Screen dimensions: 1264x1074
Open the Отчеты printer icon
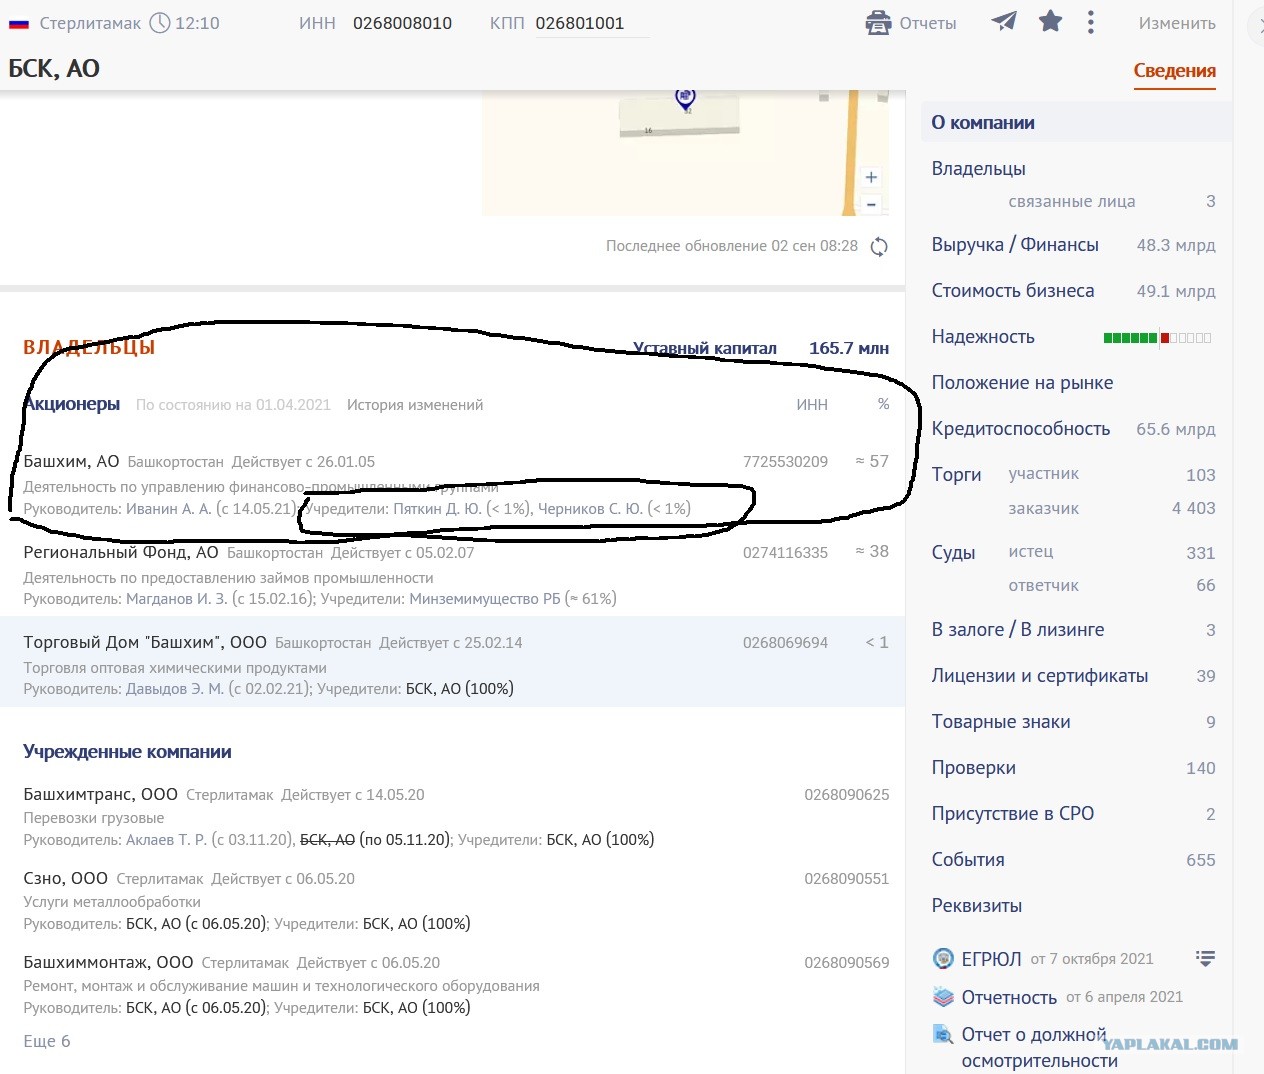pyautogui.click(x=878, y=22)
